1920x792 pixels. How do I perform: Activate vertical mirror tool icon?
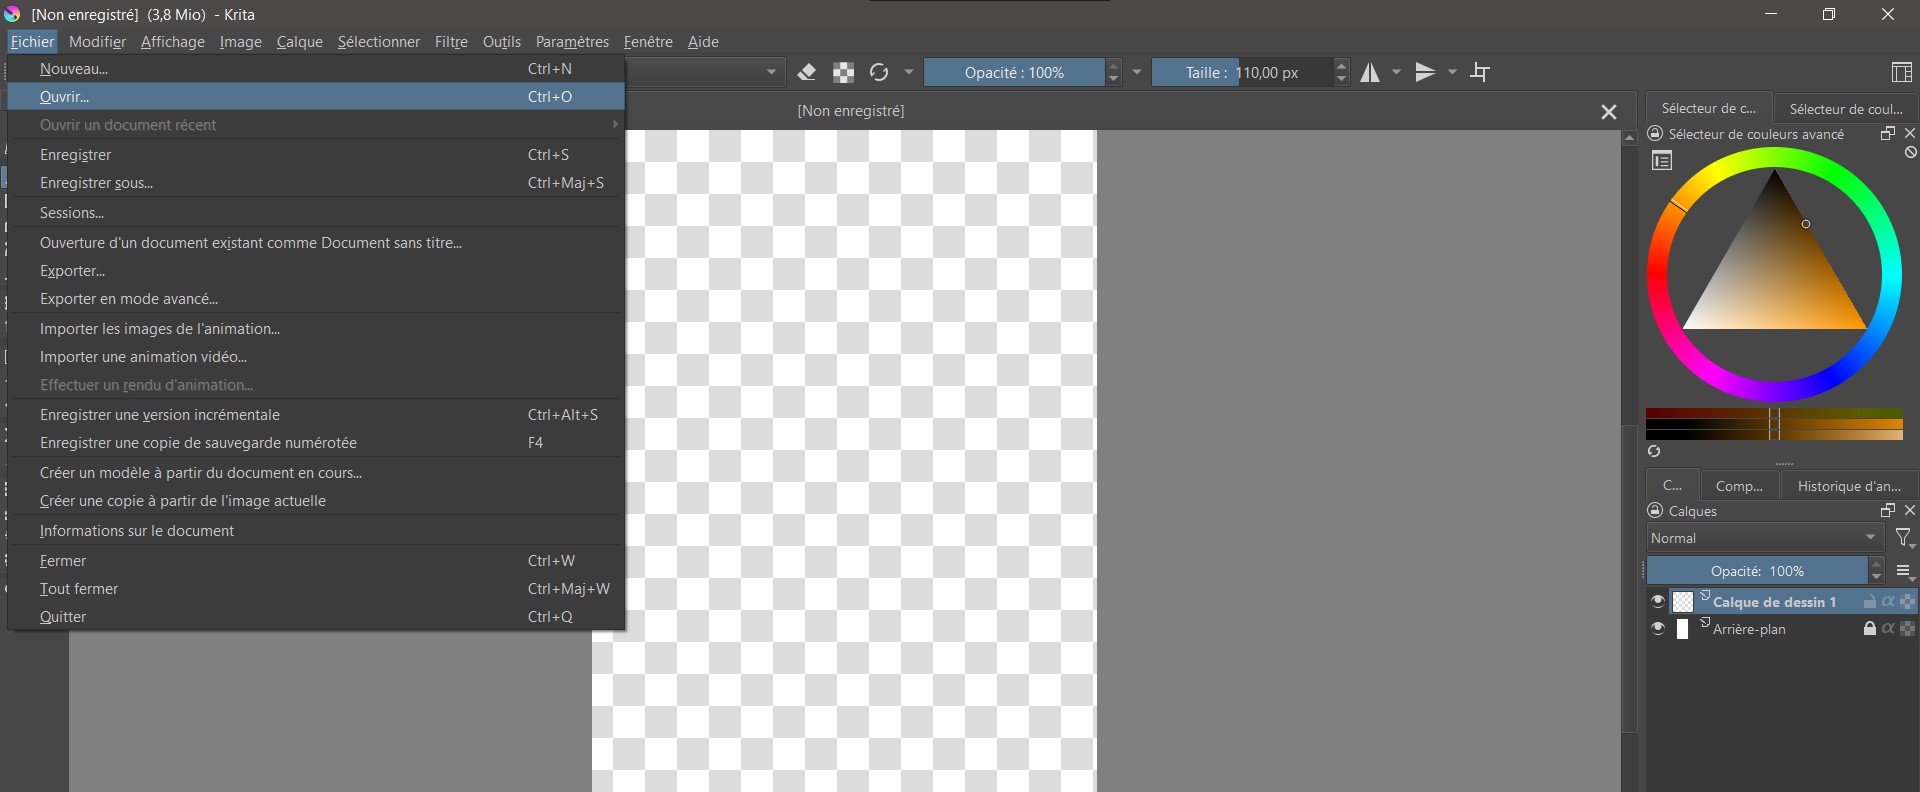tap(1426, 72)
